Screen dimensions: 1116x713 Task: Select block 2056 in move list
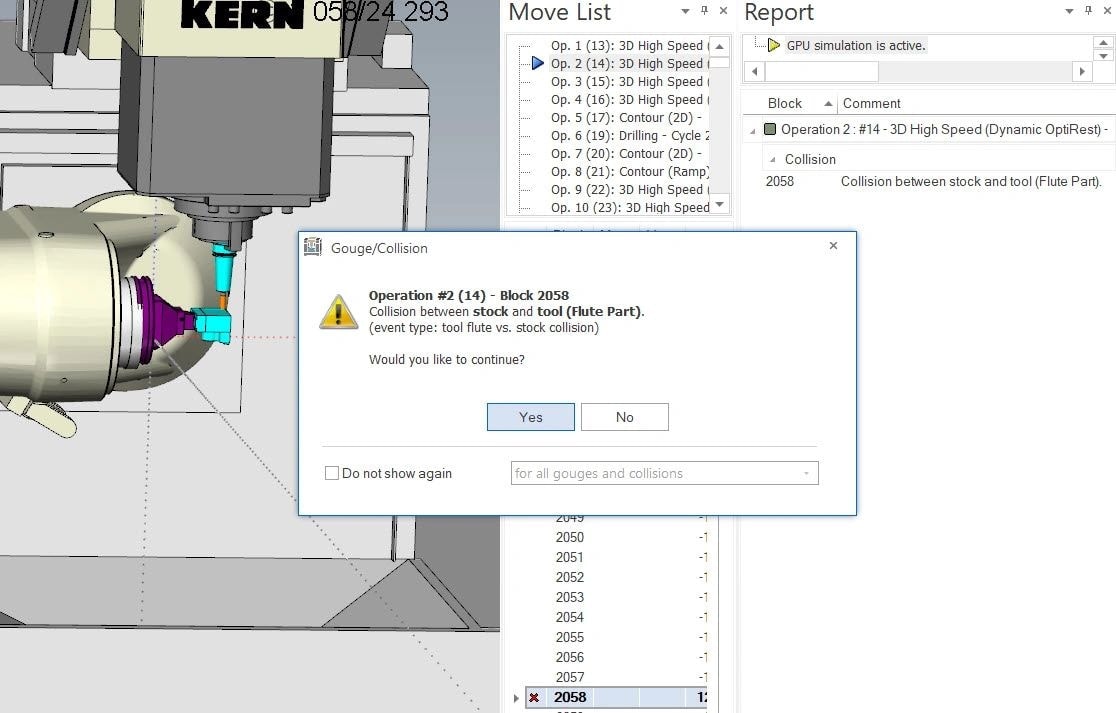569,657
